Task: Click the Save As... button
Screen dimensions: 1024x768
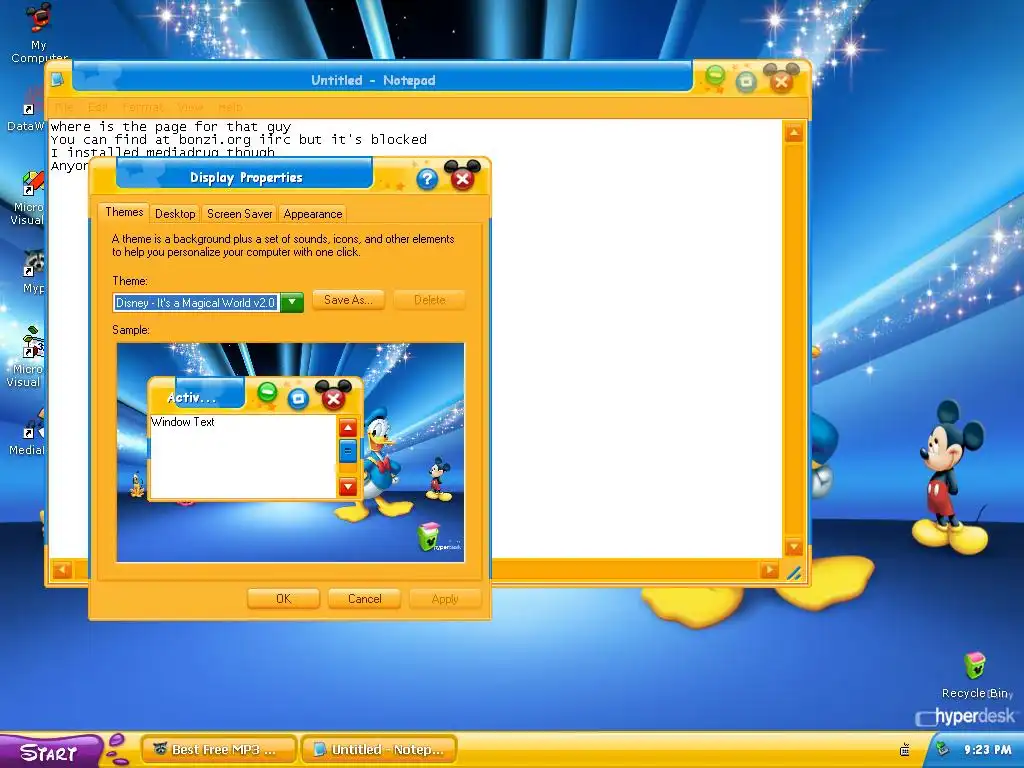Action: [348, 300]
